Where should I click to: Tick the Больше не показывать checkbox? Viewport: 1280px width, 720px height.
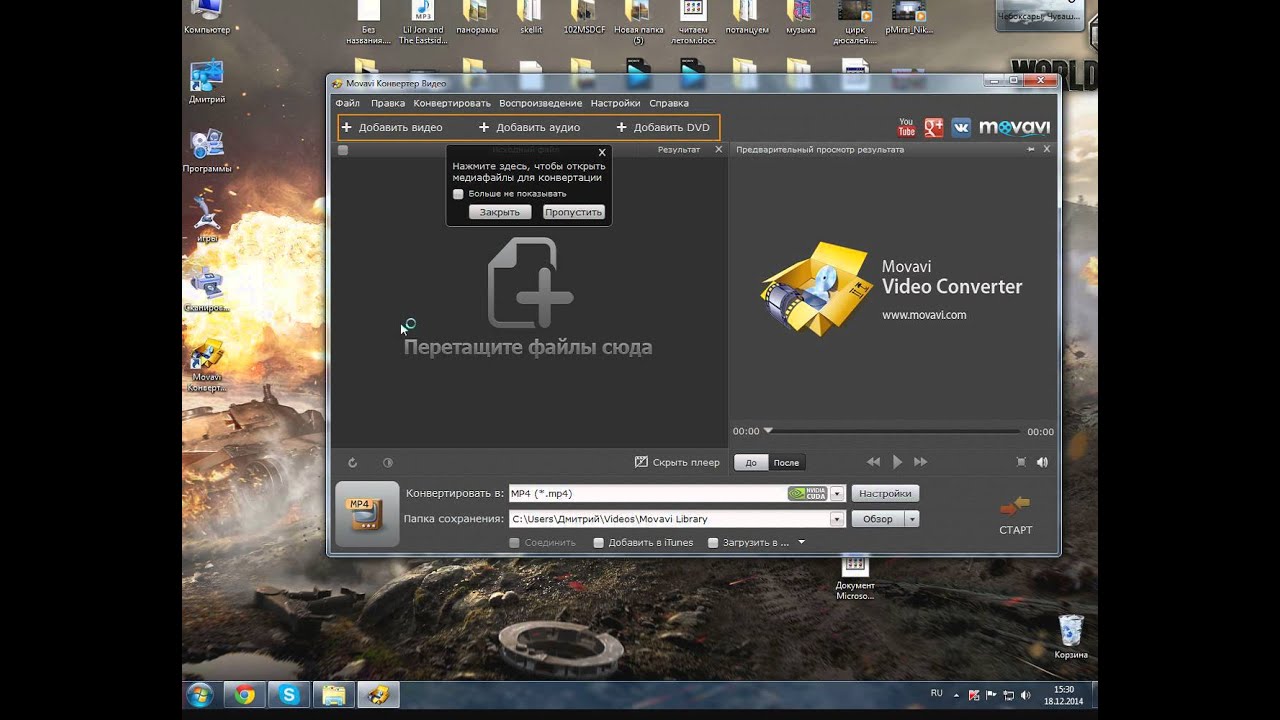point(459,194)
